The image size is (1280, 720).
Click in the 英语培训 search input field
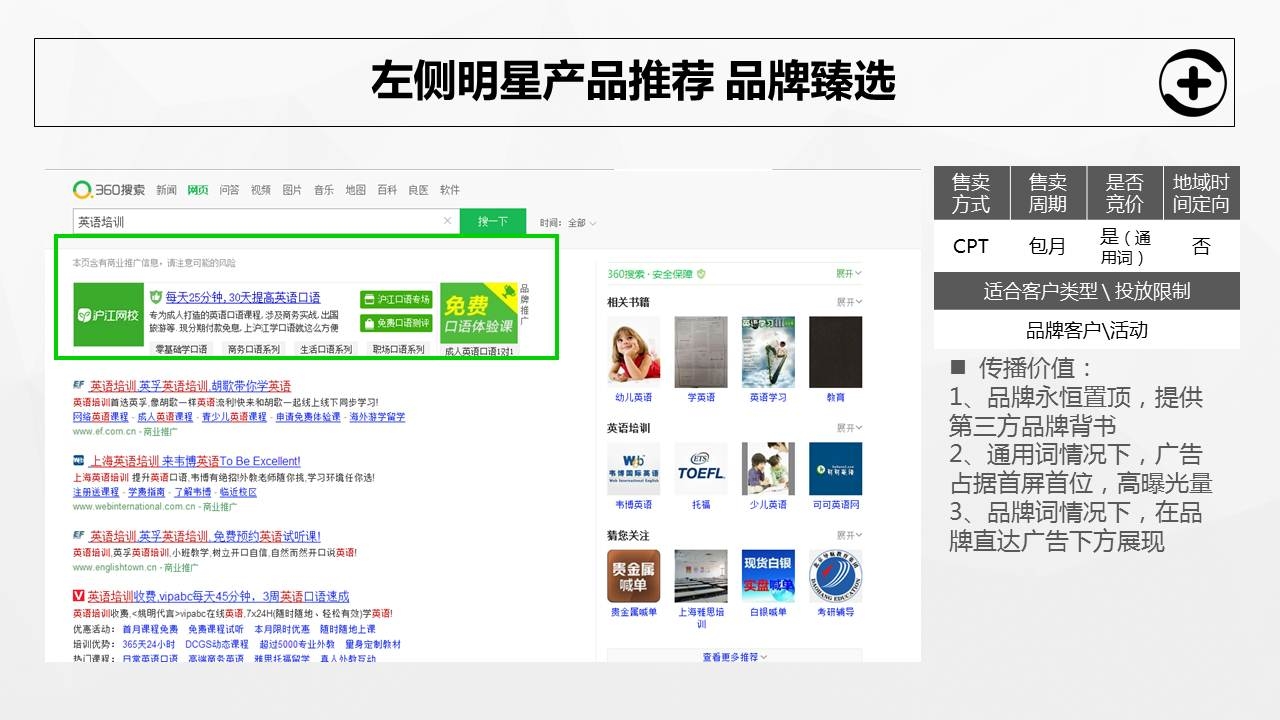click(x=255, y=221)
